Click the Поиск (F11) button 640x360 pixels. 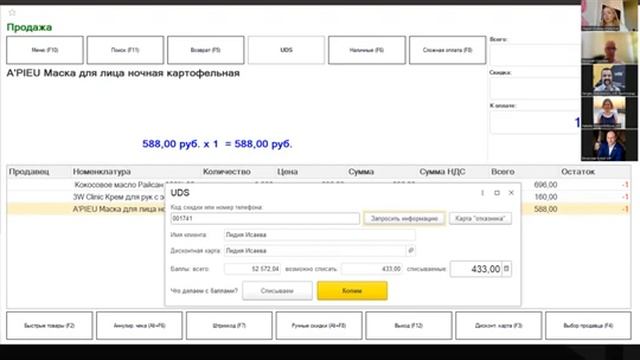125,50
